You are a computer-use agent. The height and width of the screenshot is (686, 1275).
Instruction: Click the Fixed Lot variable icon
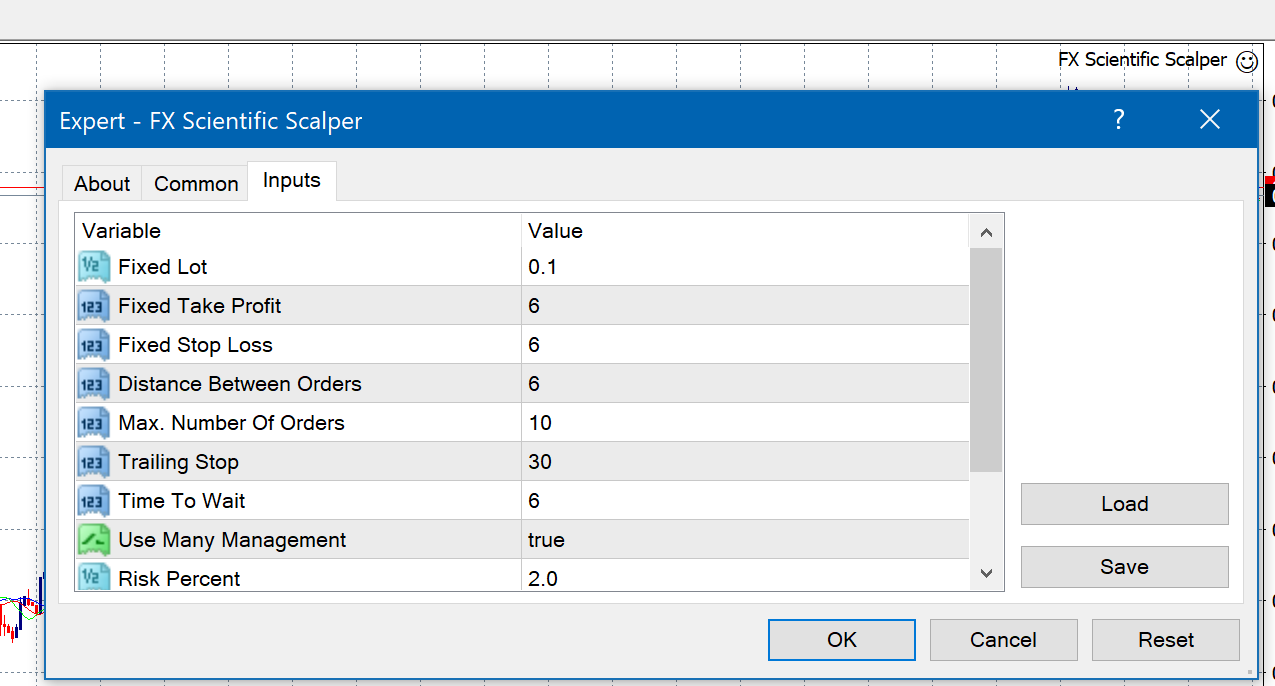(x=94, y=267)
